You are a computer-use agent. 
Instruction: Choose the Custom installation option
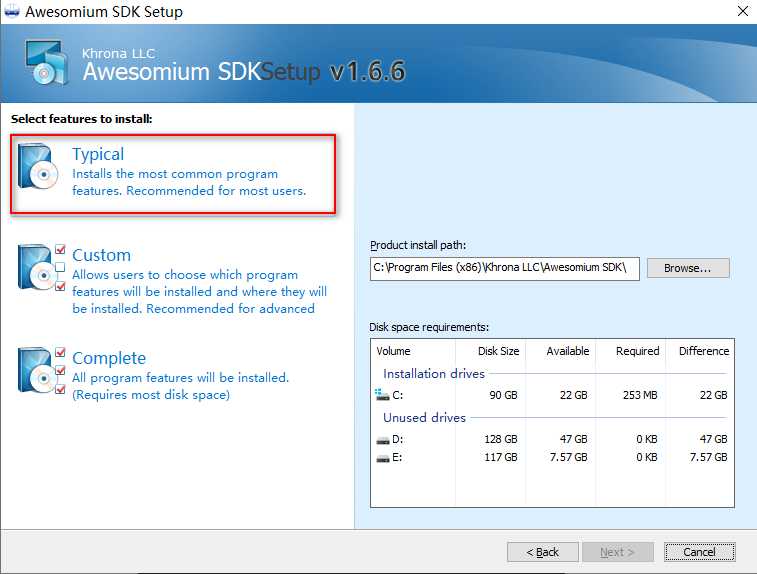click(173, 280)
